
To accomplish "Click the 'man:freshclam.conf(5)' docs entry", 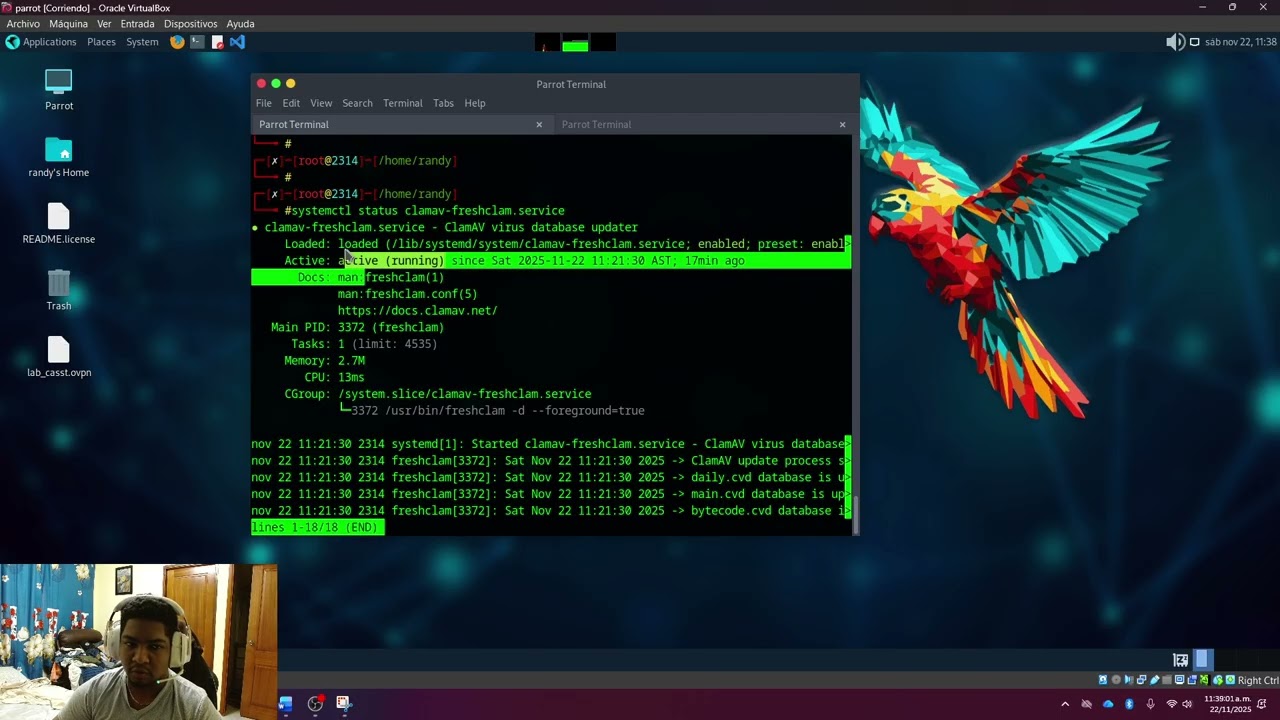I will coord(407,294).
